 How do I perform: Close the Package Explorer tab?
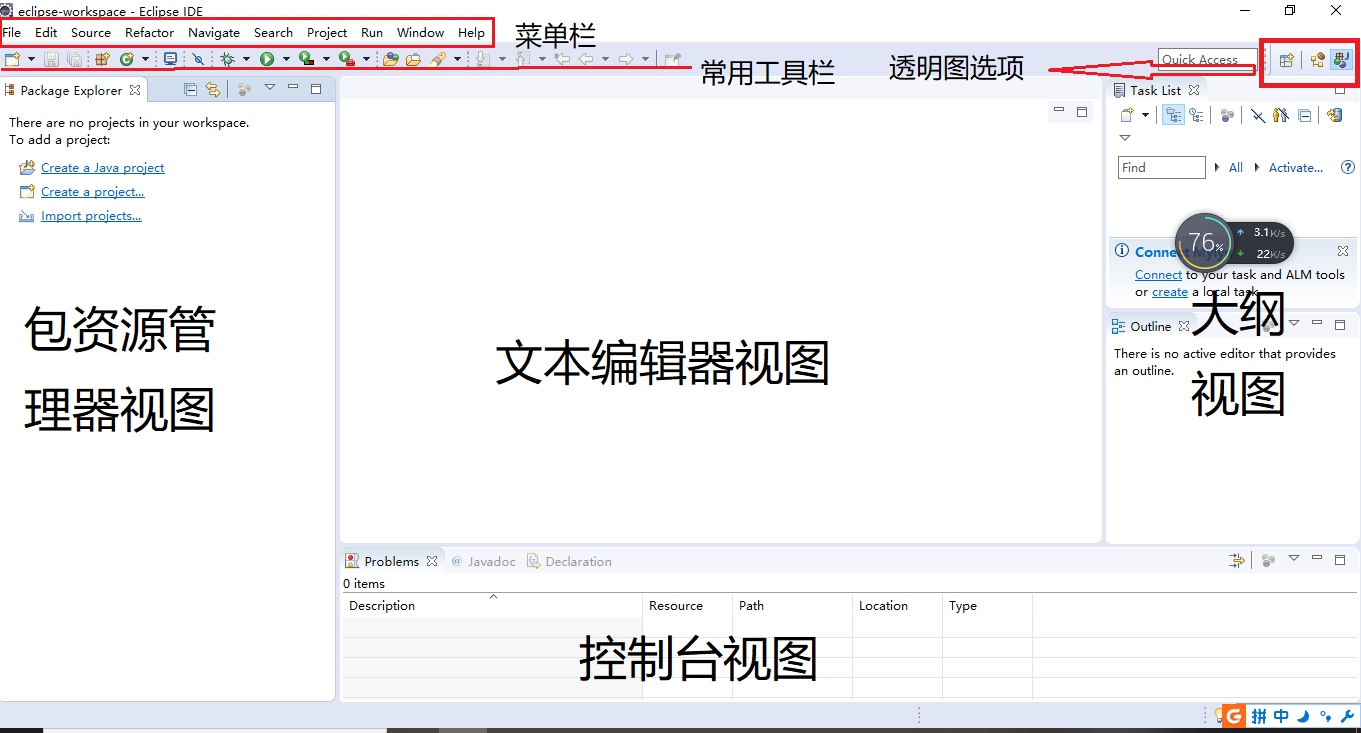[x=135, y=90]
